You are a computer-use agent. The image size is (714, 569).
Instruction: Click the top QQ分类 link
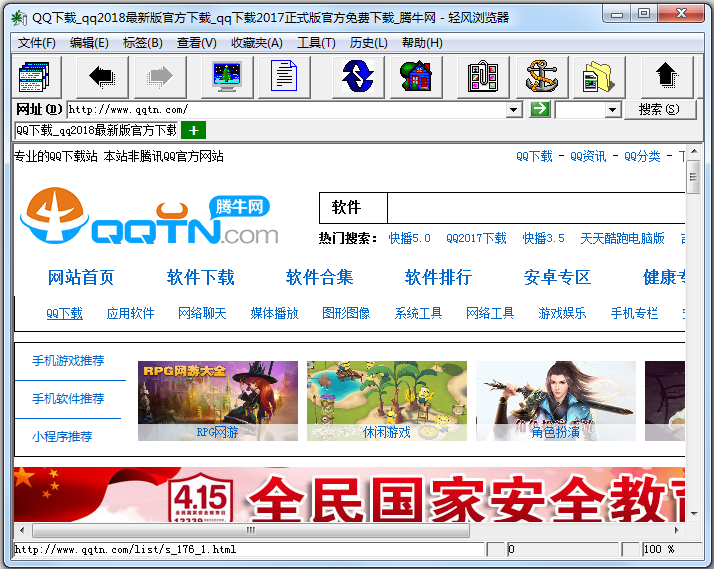pos(642,157)
